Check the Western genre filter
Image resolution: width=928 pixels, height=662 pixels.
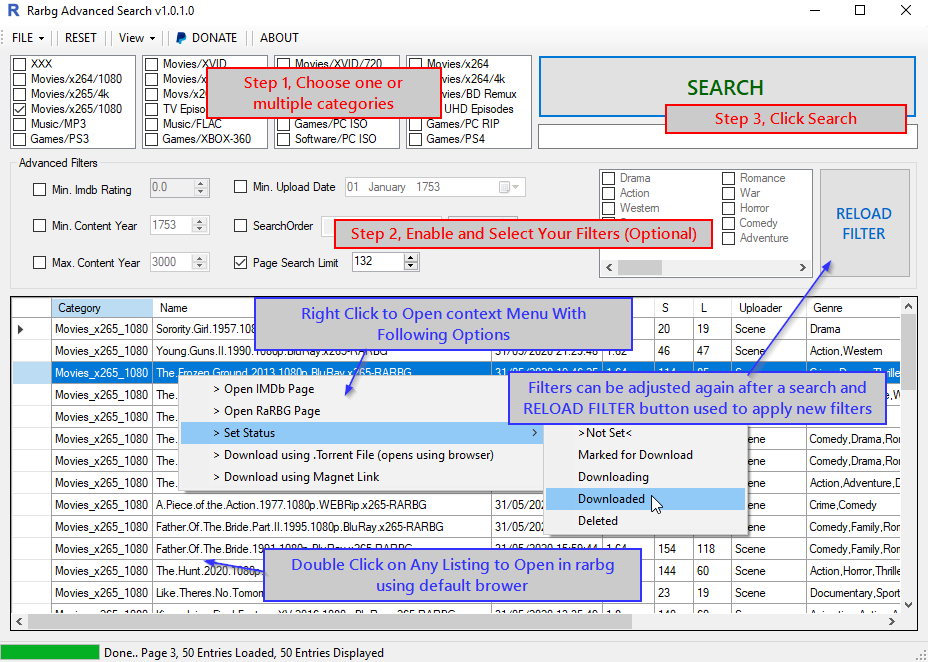[x=608, y=208]
